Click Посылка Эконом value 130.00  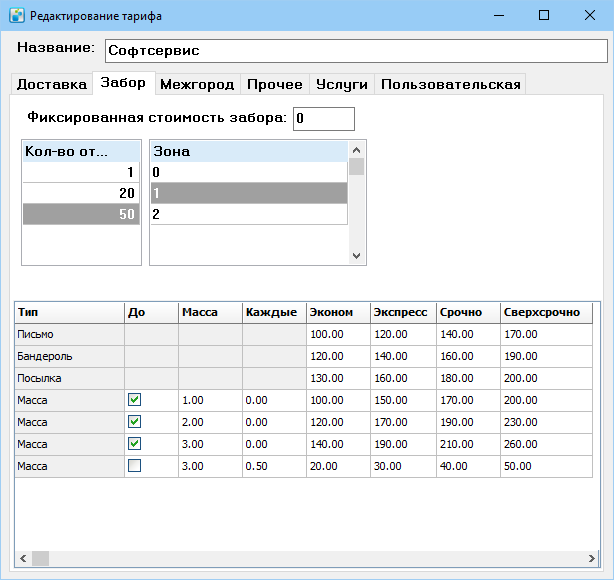click(x=338, y=378)
